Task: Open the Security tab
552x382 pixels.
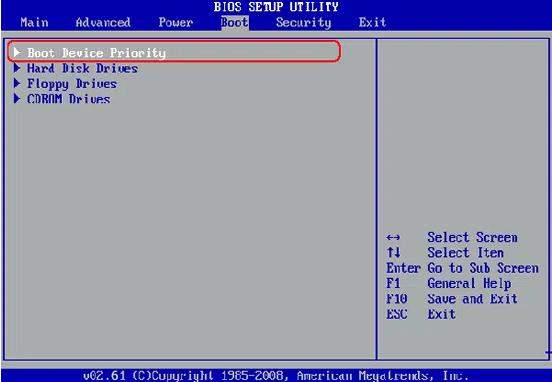Action: (303, 23)
